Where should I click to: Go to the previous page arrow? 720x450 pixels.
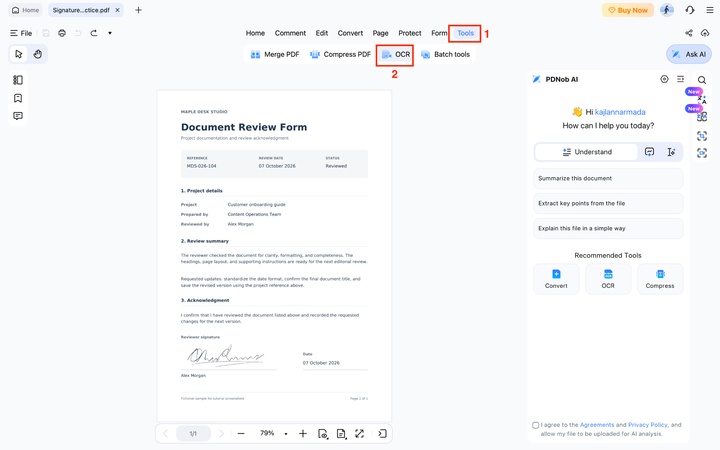tap(166, 433)
